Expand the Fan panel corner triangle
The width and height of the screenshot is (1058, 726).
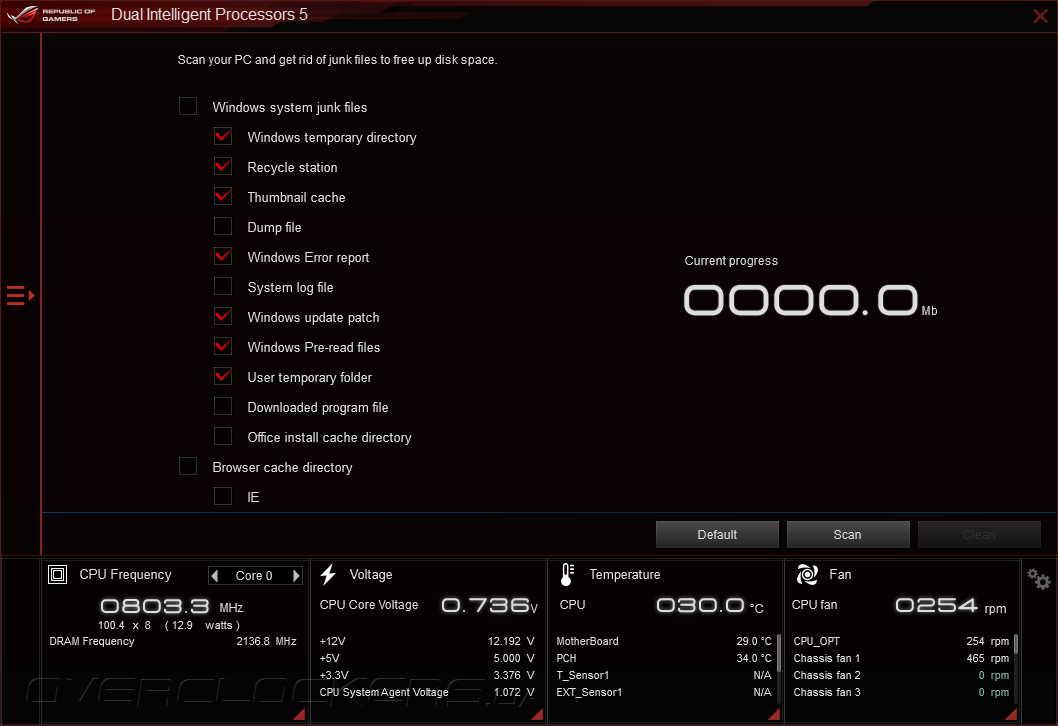click(x=1011, y=714)
